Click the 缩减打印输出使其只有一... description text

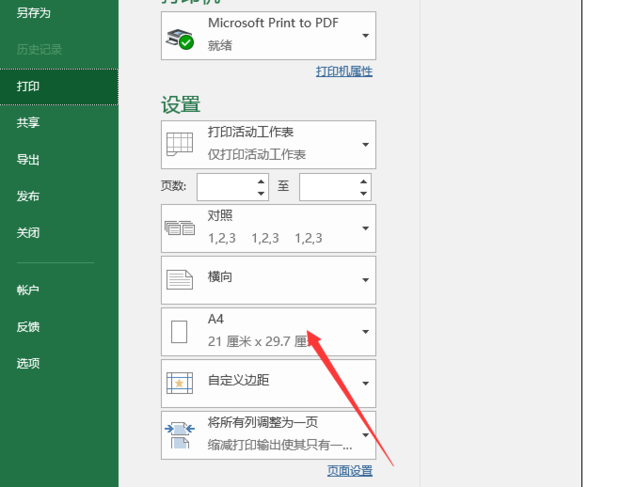pos(280,445)
